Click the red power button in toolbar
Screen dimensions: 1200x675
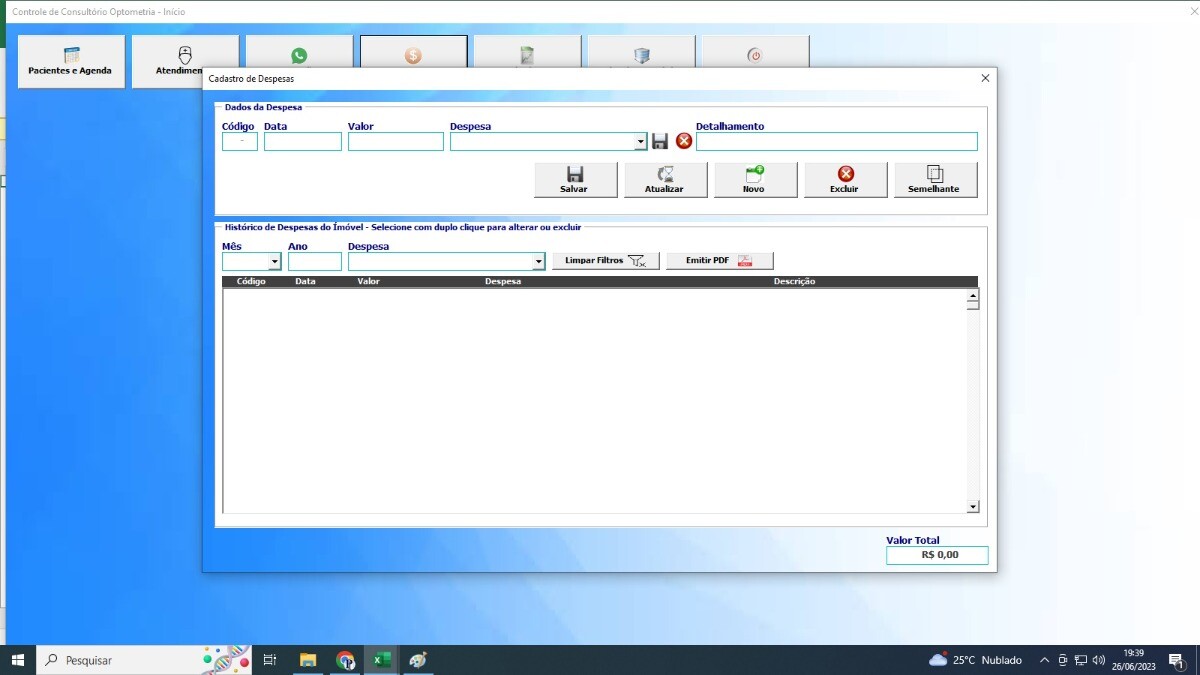click(x=755, y=55)
